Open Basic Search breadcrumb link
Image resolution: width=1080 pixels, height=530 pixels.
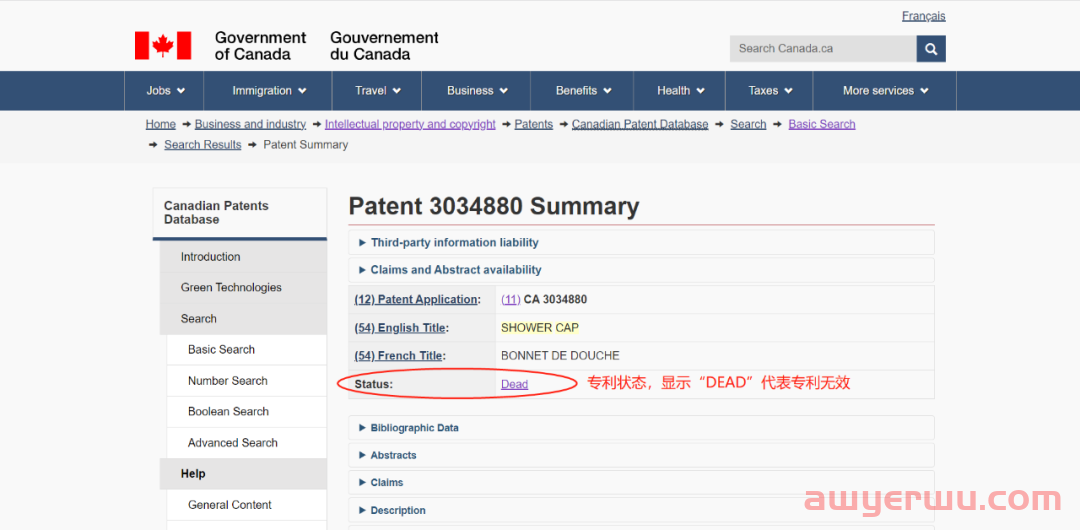(822, 124)
